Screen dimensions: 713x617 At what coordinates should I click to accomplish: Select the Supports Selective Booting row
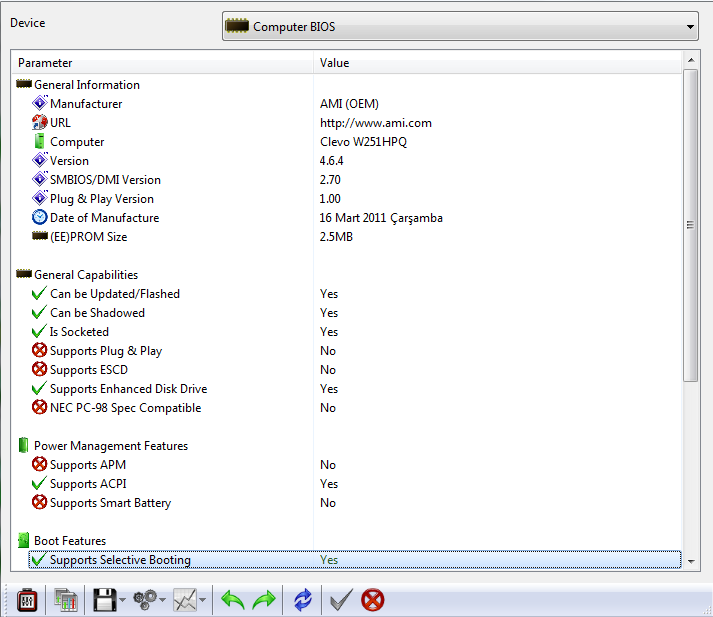[x=355, y=560]
